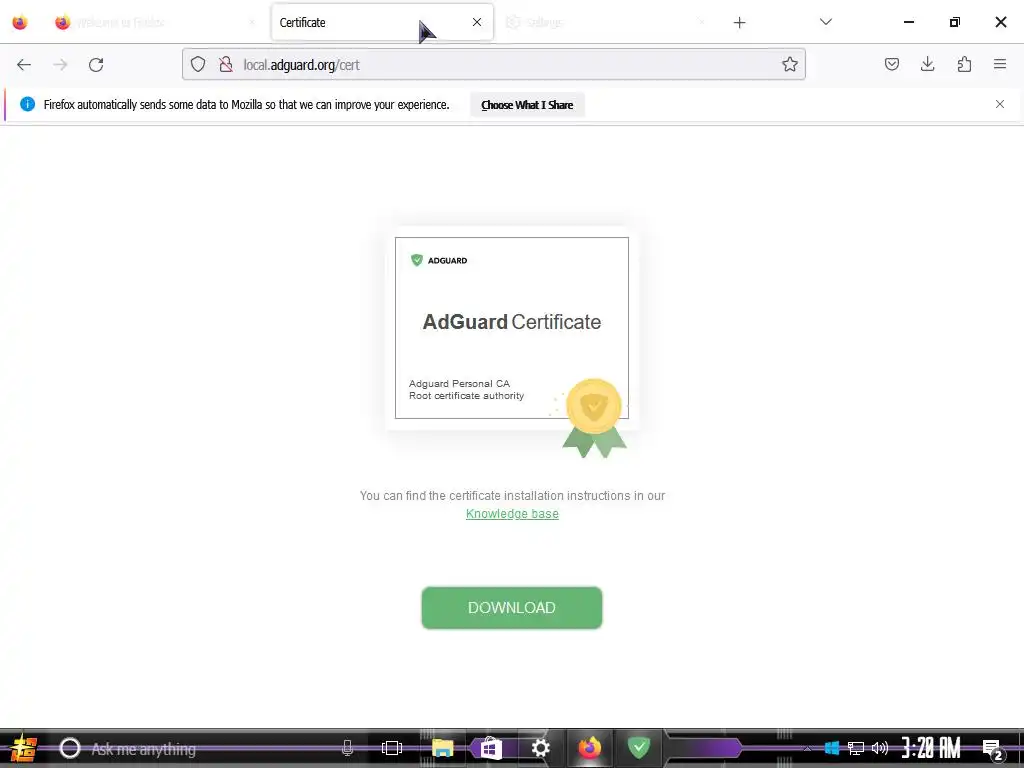Click the crossed-out padlock site info icon
The image size is (1024, 768).
click(226, 64)
